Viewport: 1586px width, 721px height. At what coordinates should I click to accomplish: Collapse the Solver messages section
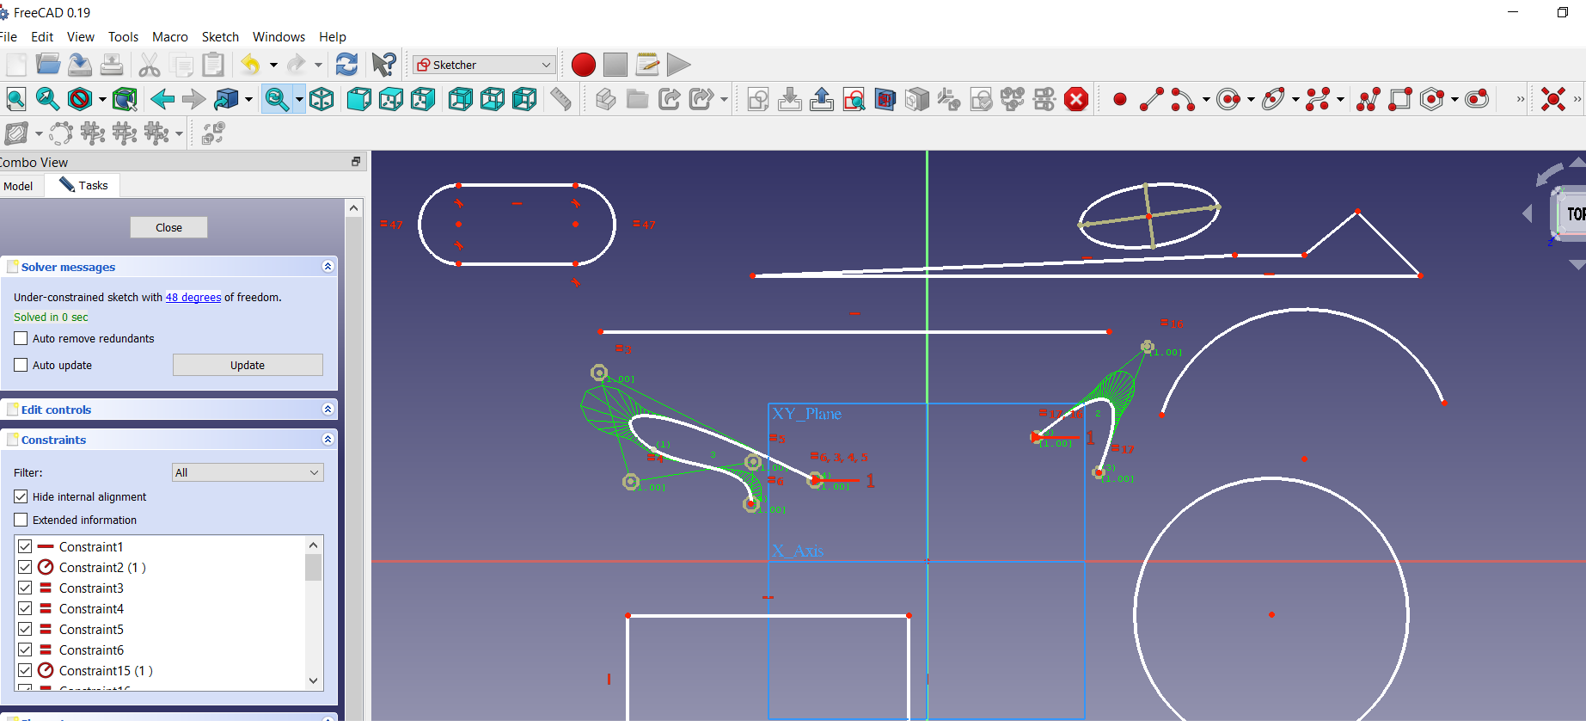pos(327,267)
